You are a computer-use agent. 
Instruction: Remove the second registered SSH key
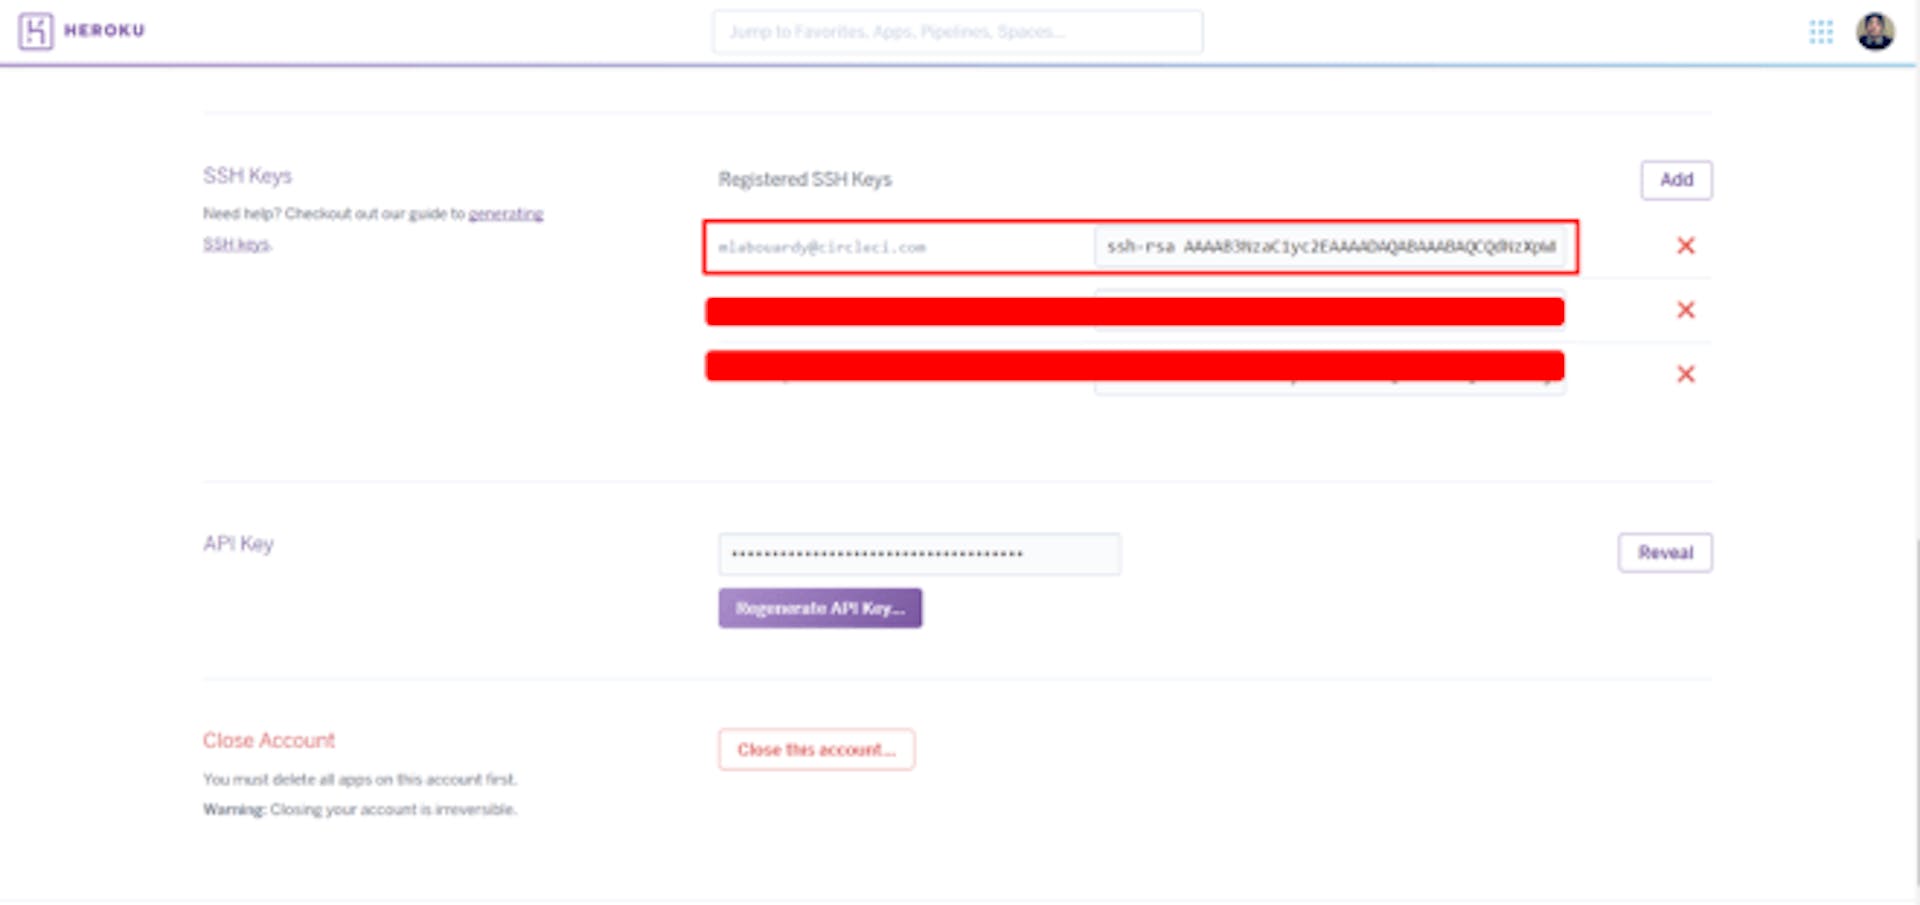[x=1685, y=310]
